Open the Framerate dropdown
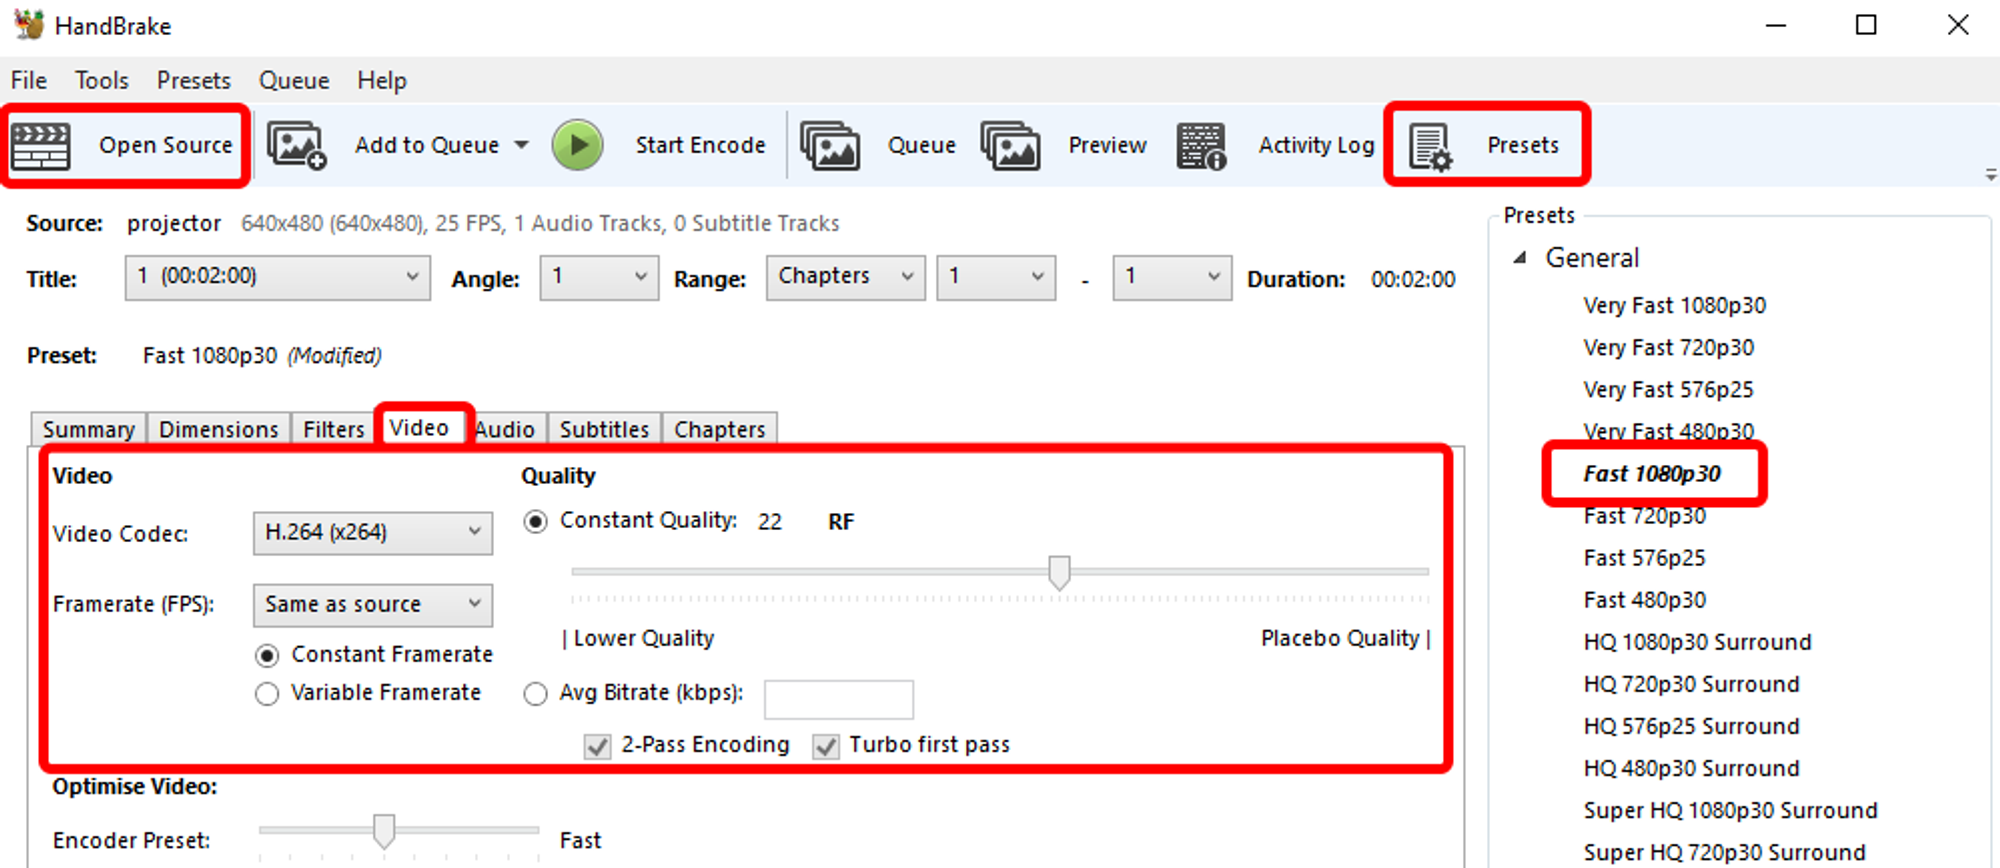 click(372, 604)
